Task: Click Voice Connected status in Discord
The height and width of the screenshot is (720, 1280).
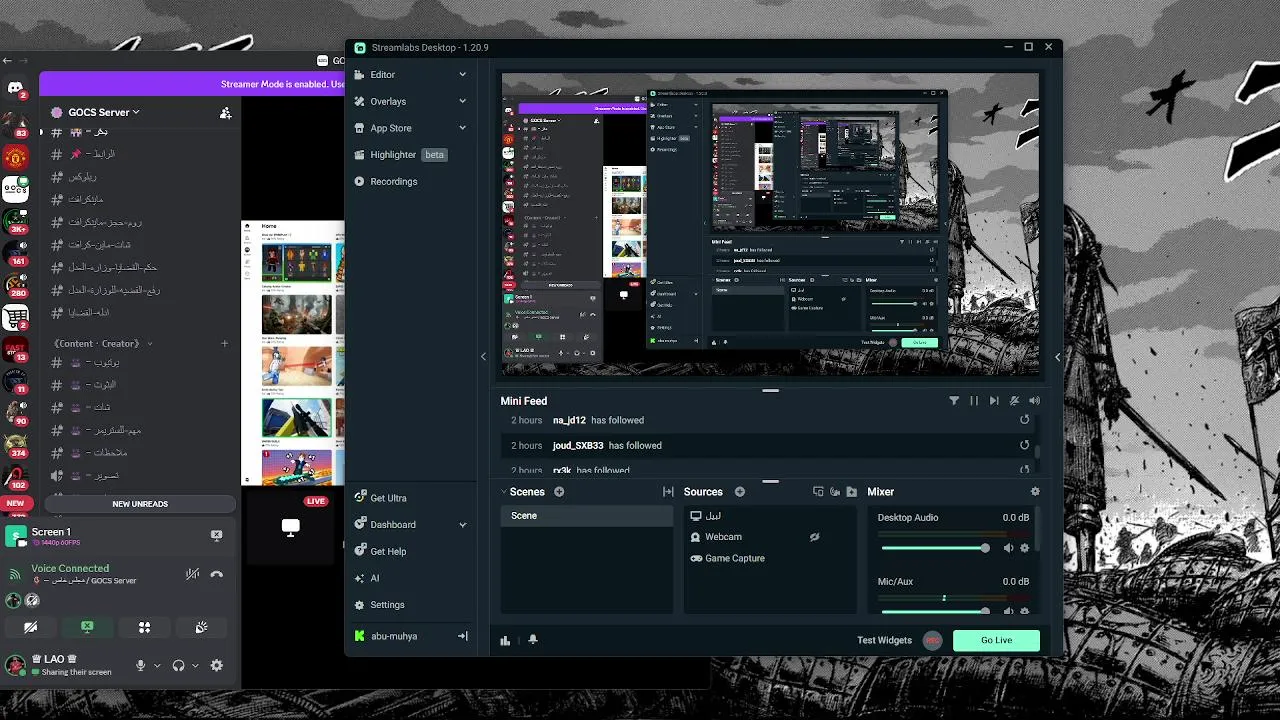Action: 70,568
